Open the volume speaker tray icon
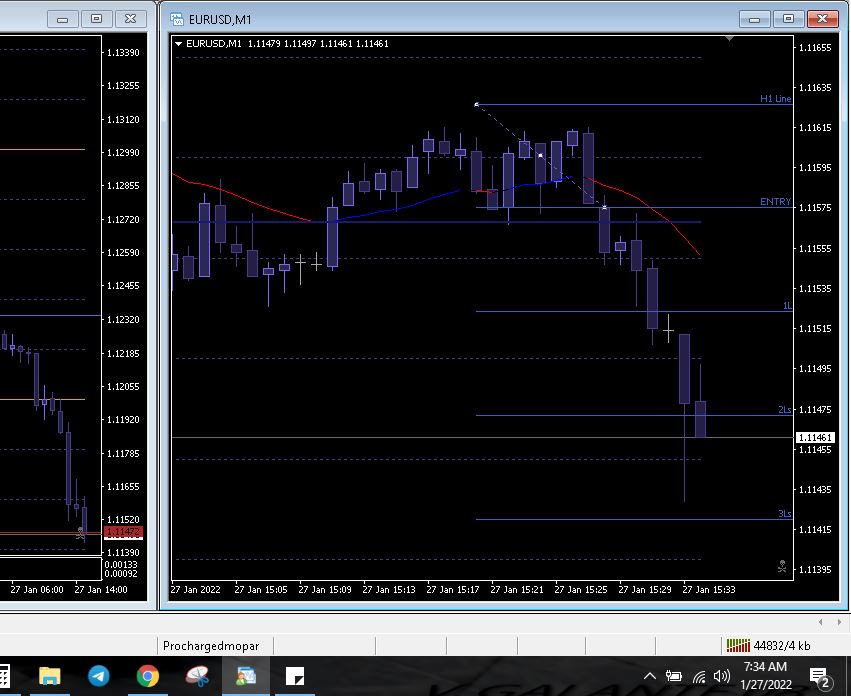The height and width of the screenshot is (696, 851). pyautogui.click(x=722, y=677)
